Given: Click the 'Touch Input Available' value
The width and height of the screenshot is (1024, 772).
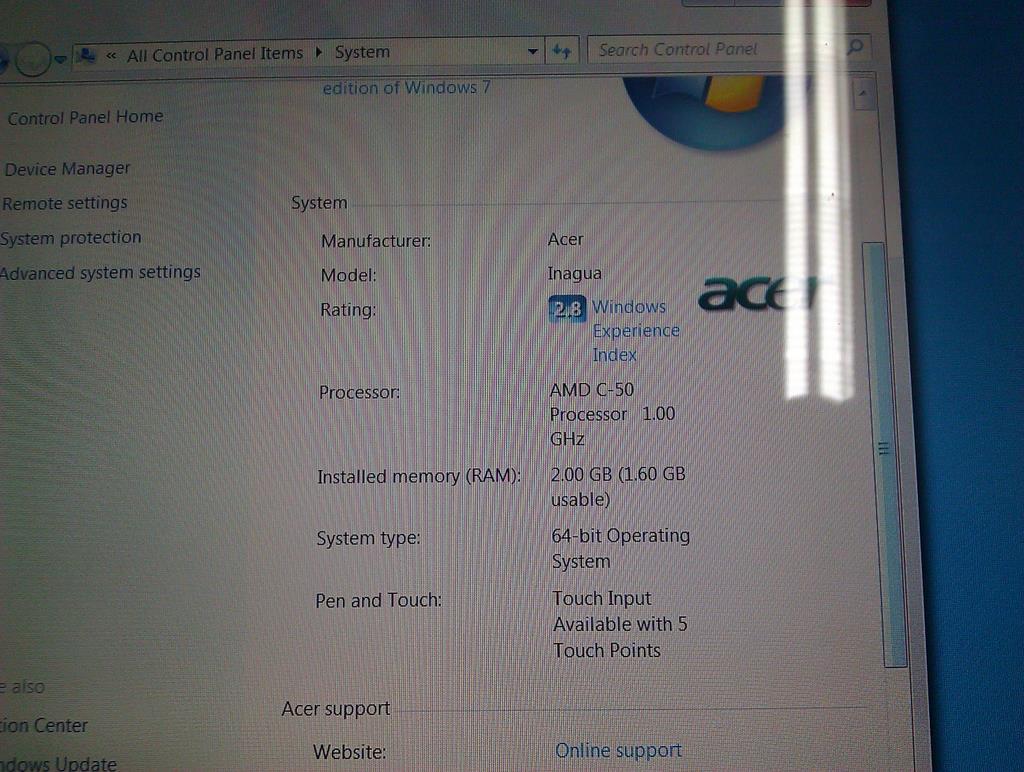Looking at the screenshot, I should 620,624.
